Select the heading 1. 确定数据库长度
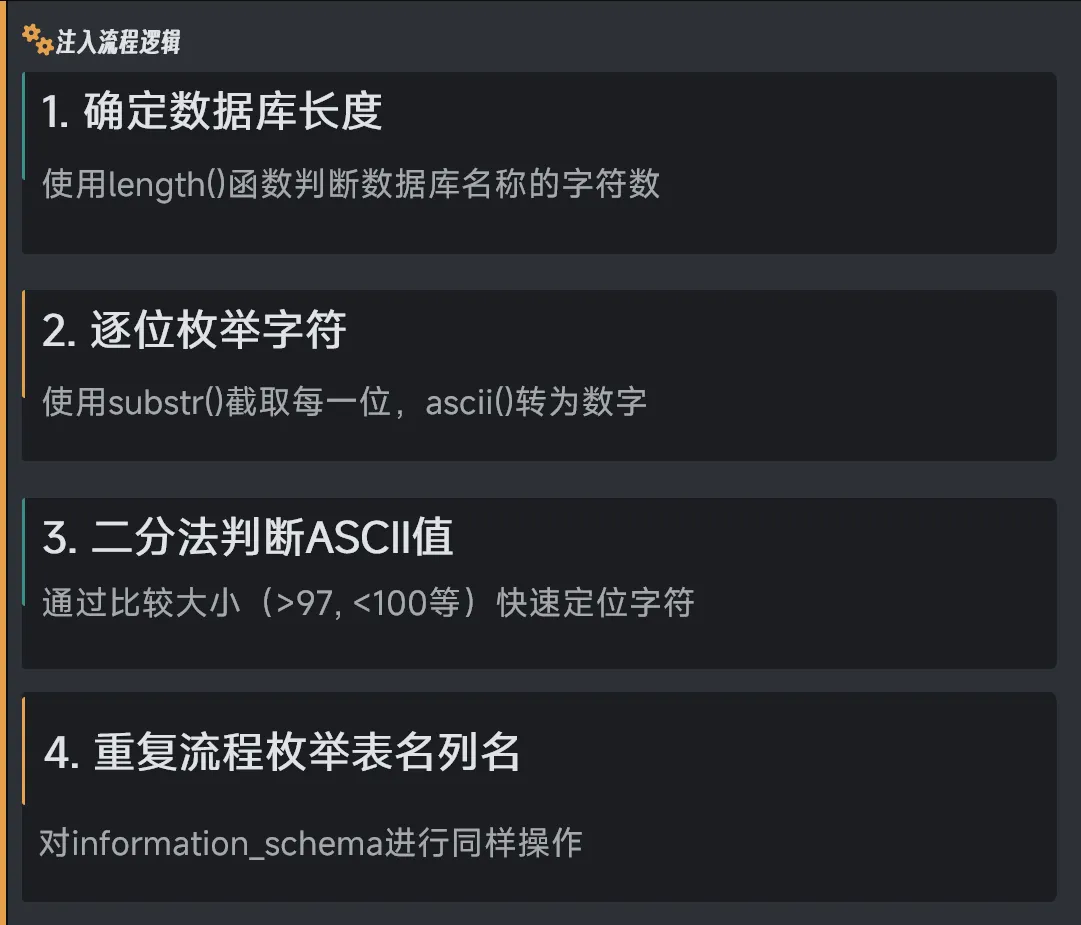 [212, 112]
